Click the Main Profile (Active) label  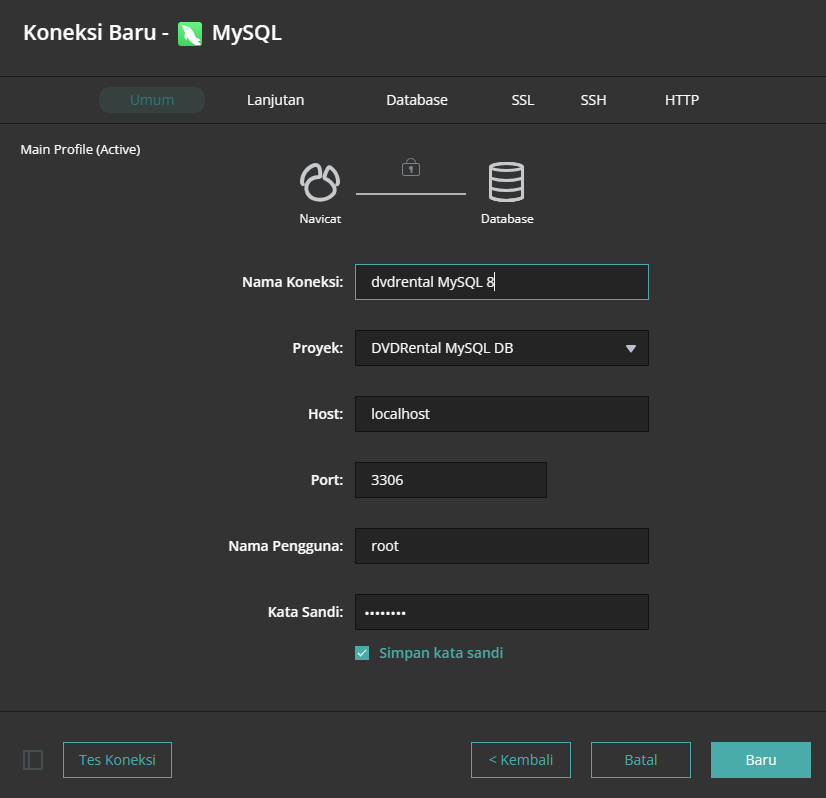(80, 150)
